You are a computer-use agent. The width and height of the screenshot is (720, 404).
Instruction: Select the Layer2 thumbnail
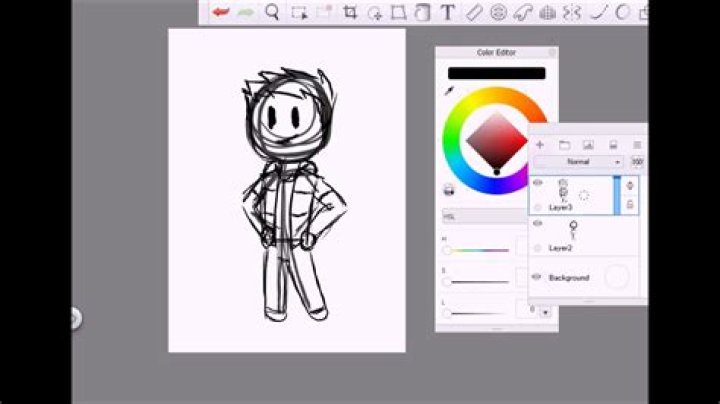[573, 230]
